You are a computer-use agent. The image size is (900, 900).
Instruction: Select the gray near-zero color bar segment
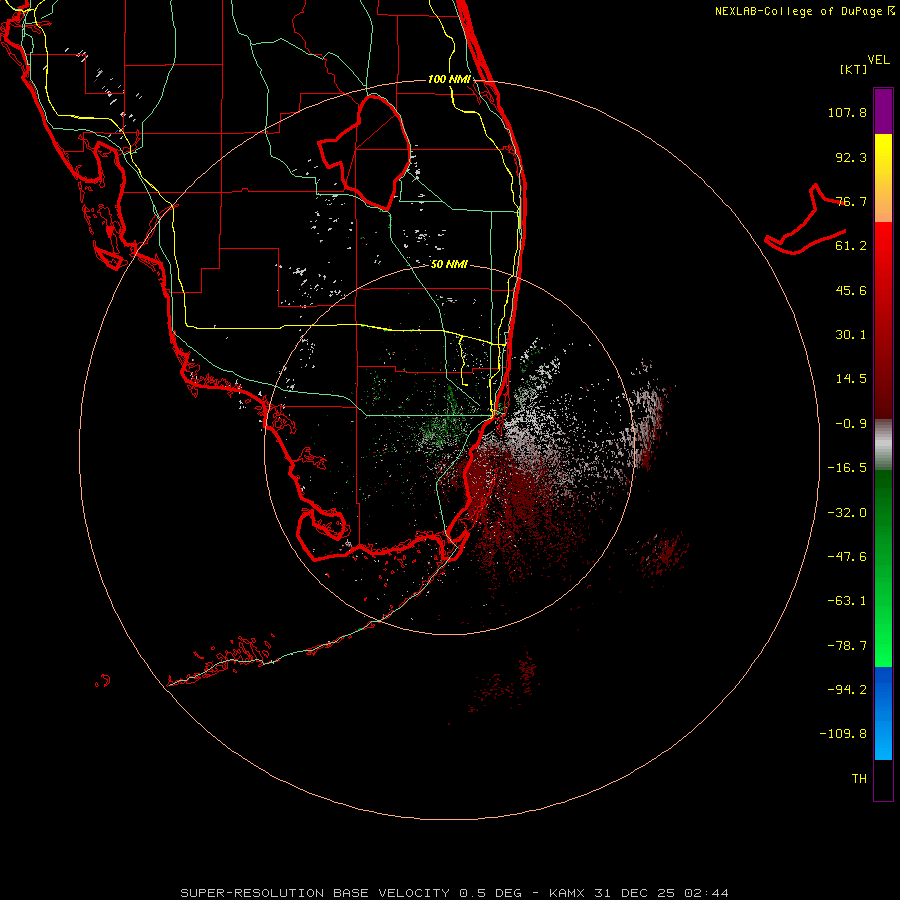coord(883,445)
